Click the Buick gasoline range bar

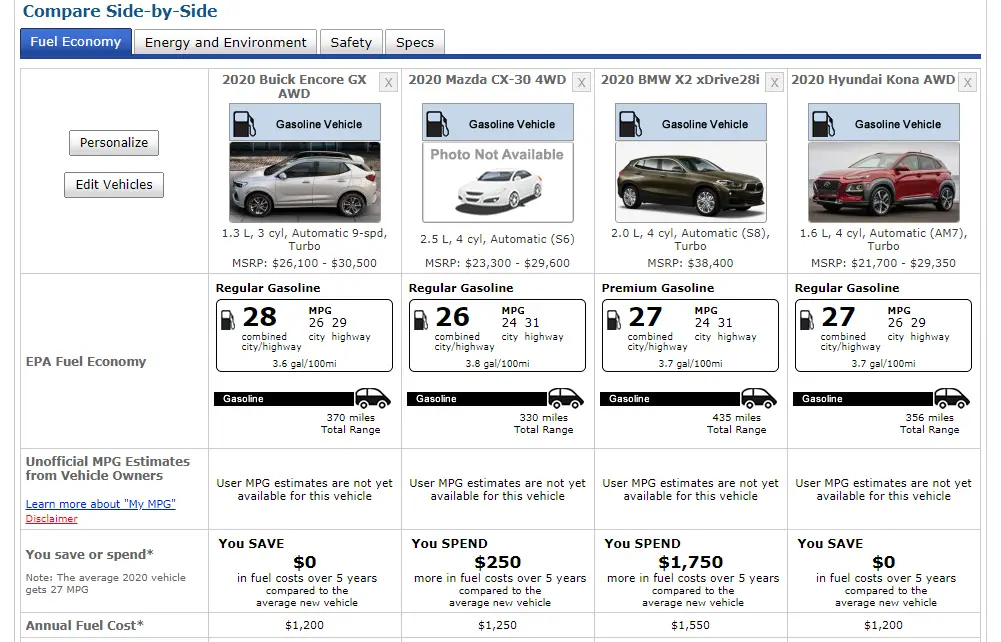(x=284, y=399)
